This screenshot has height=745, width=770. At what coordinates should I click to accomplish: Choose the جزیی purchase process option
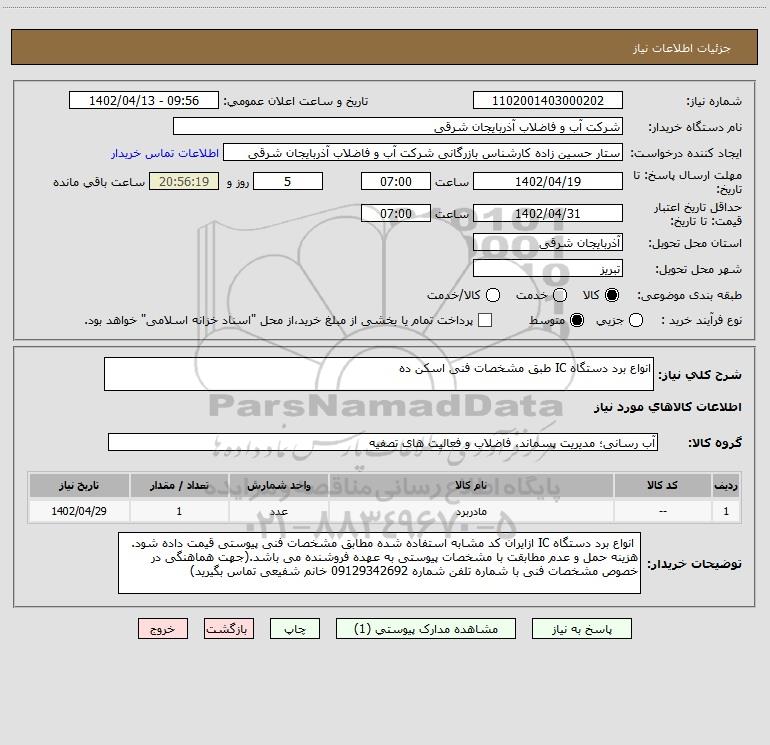click(x=635, y=320)
